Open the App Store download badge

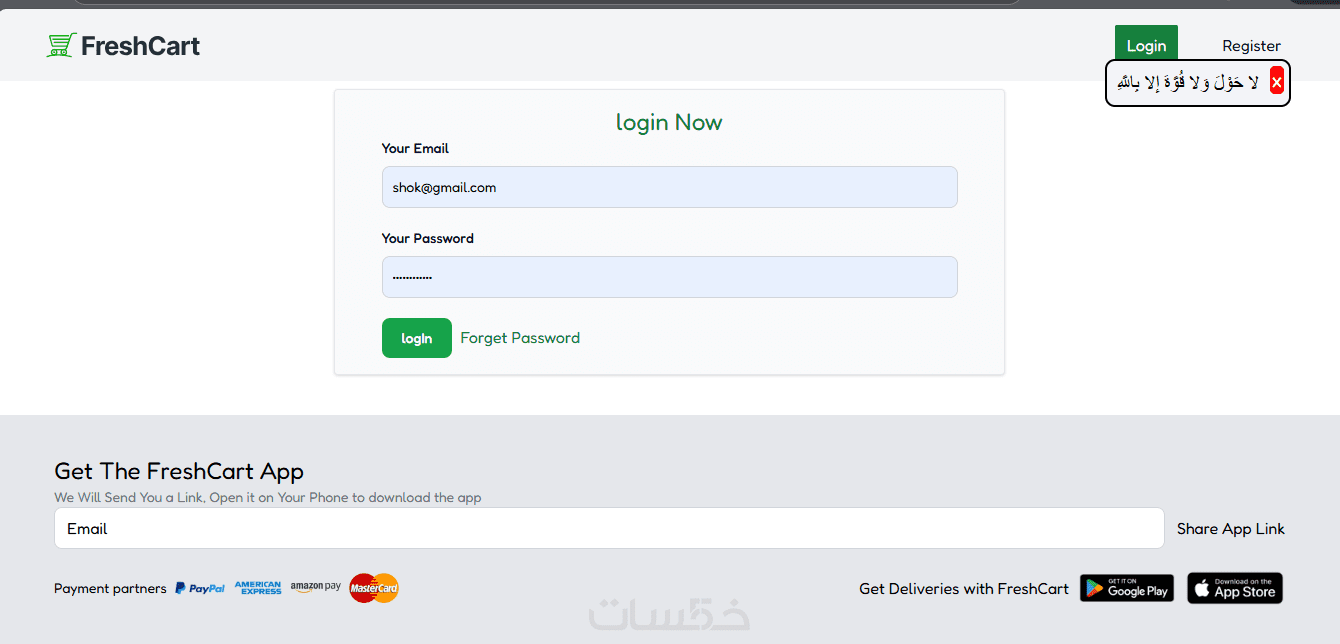click(x=1235, y=588)
